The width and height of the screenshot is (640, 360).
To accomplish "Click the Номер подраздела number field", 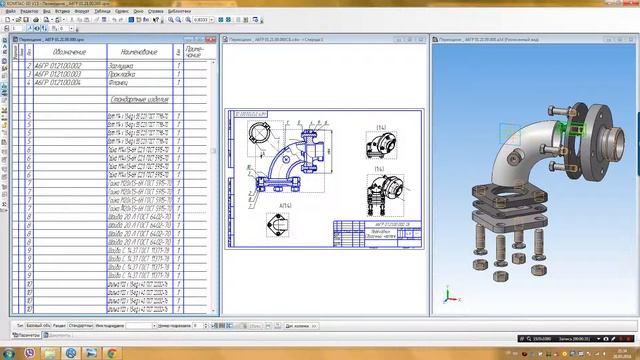I will coord(198,326).
